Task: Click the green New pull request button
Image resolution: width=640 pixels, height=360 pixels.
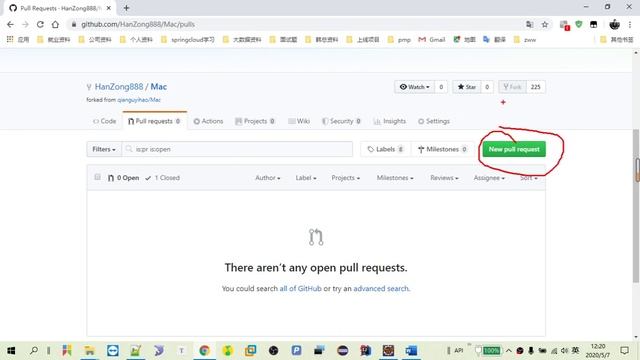Action: click(514, 149)
